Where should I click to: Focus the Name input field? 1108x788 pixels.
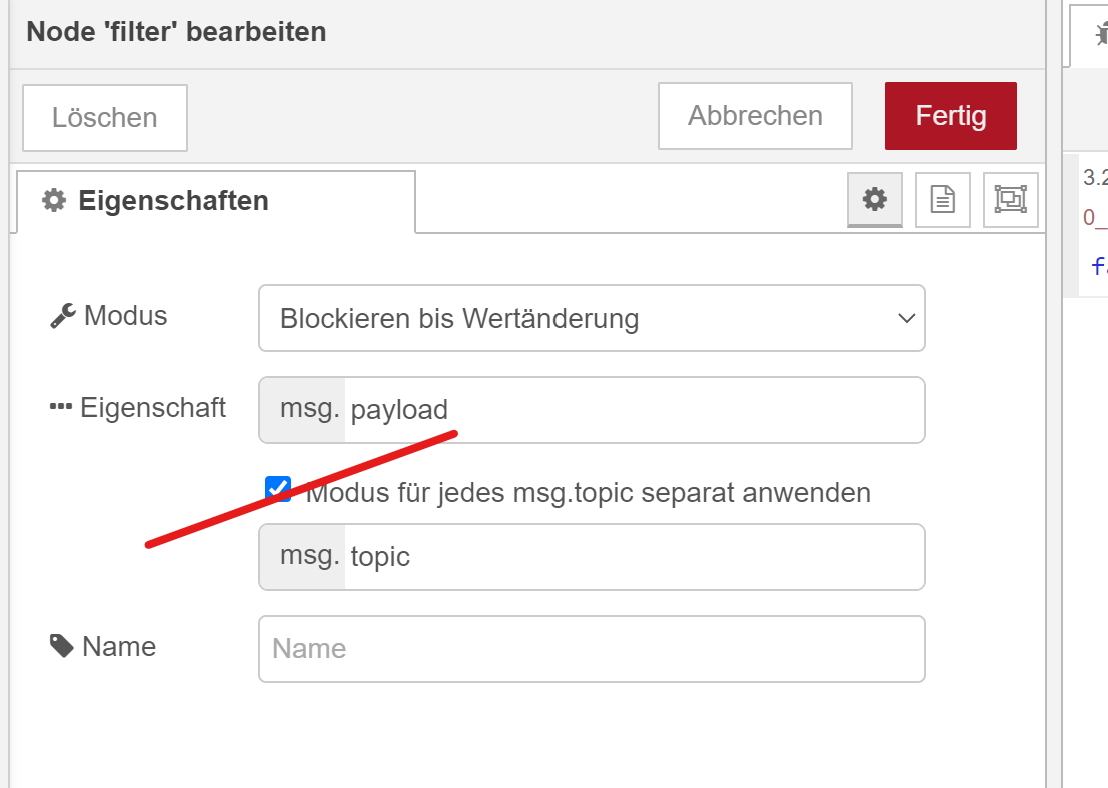(x=591, y=649)
